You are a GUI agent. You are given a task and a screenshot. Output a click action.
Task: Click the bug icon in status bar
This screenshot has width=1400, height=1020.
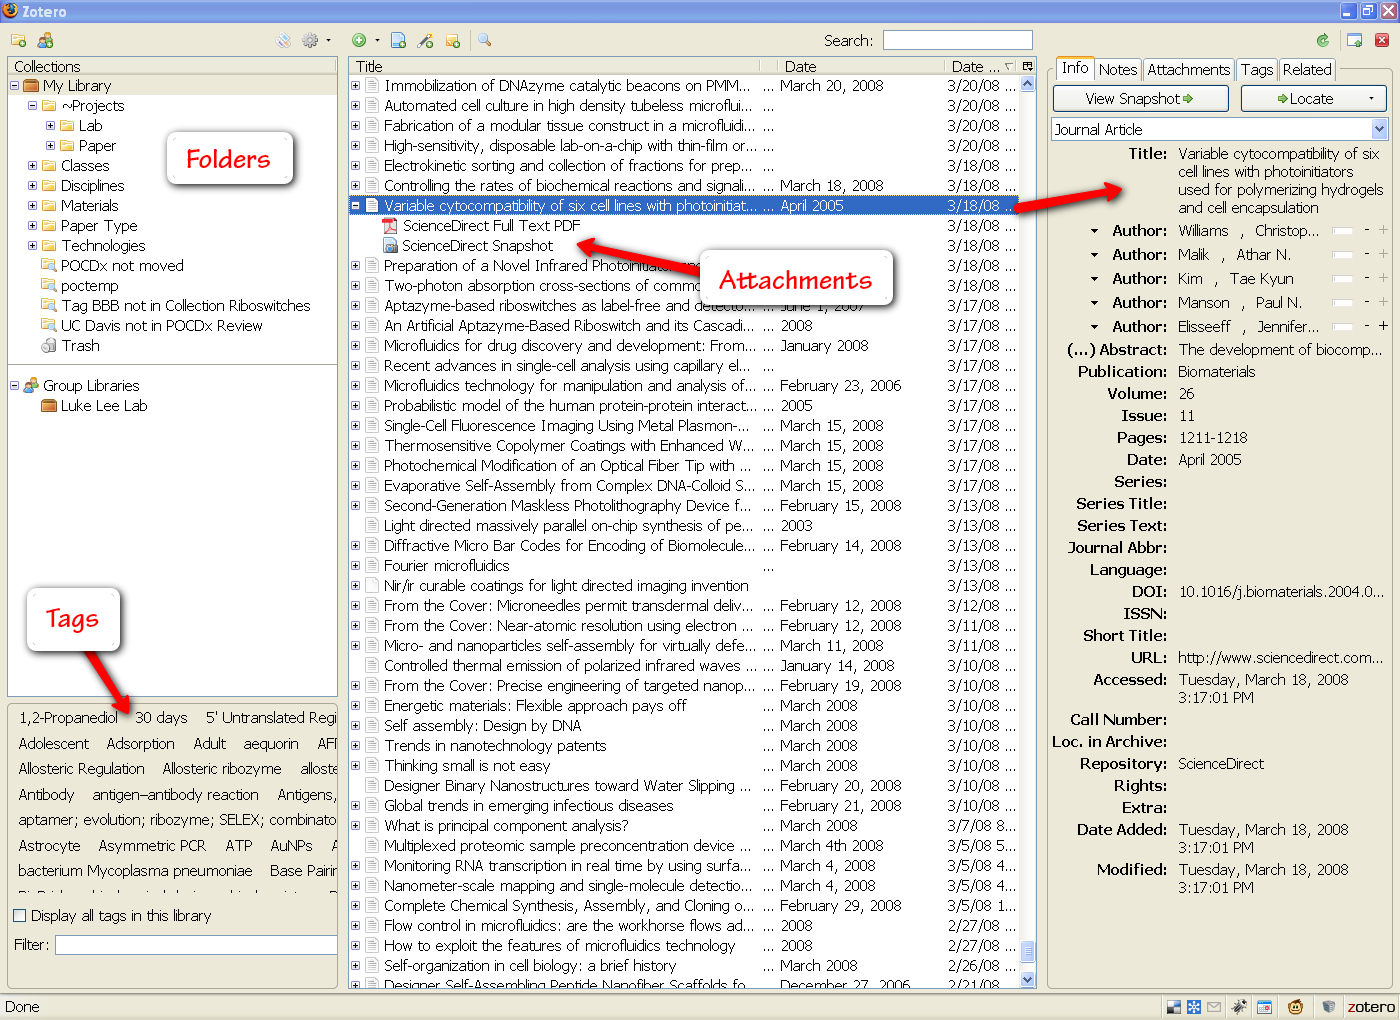point(1240,1007)
